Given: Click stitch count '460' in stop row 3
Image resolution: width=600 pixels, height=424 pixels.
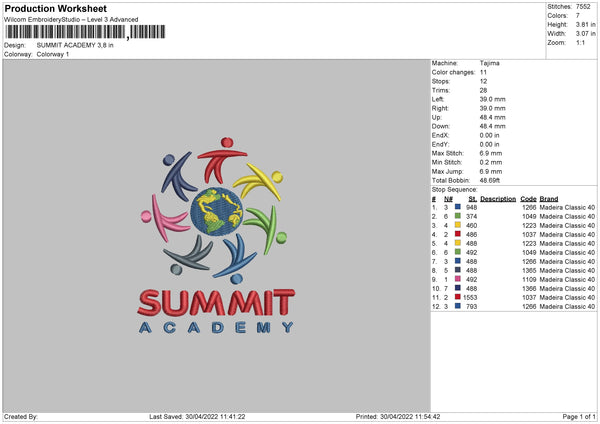Looking at the screenshot, I should pos(471,225).
